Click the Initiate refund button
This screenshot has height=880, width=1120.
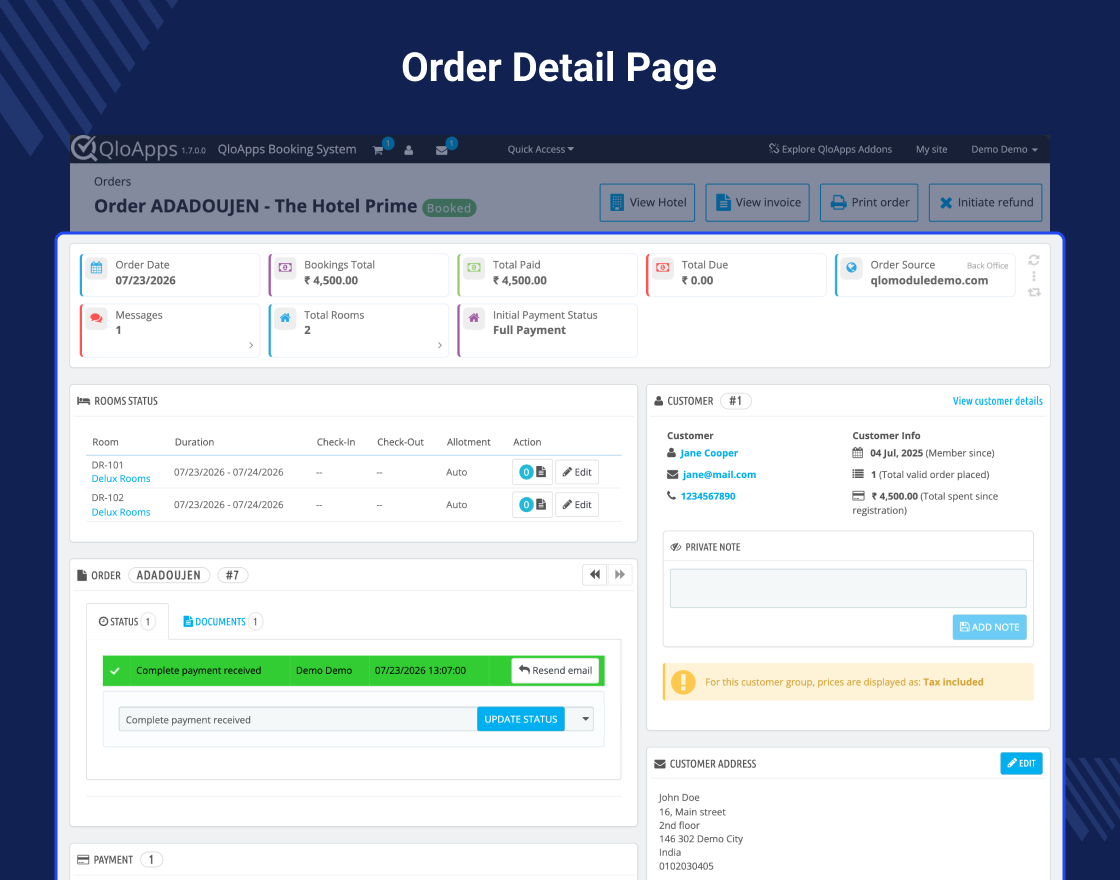[x=985, y=202]
